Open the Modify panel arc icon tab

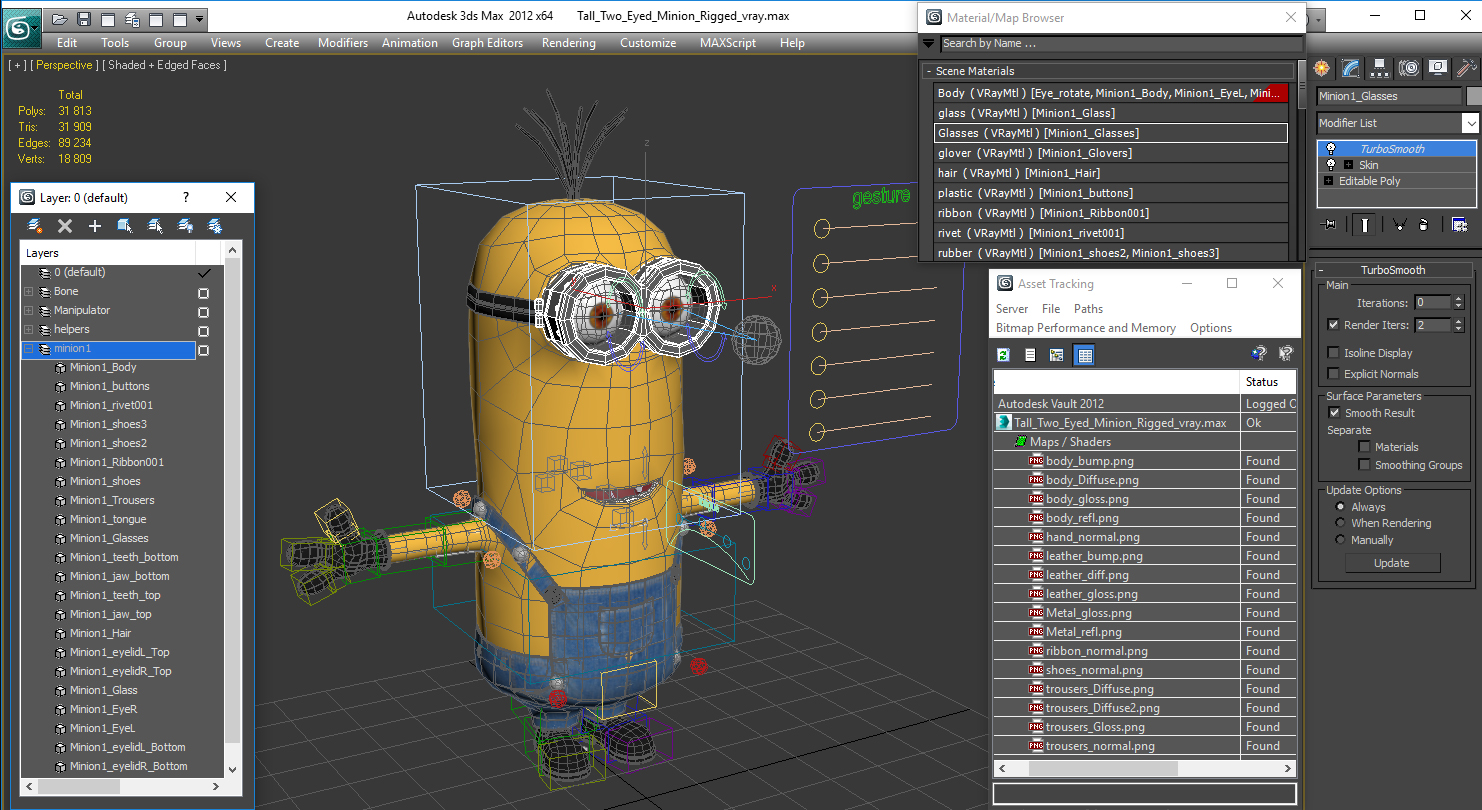click(1351, 68)
